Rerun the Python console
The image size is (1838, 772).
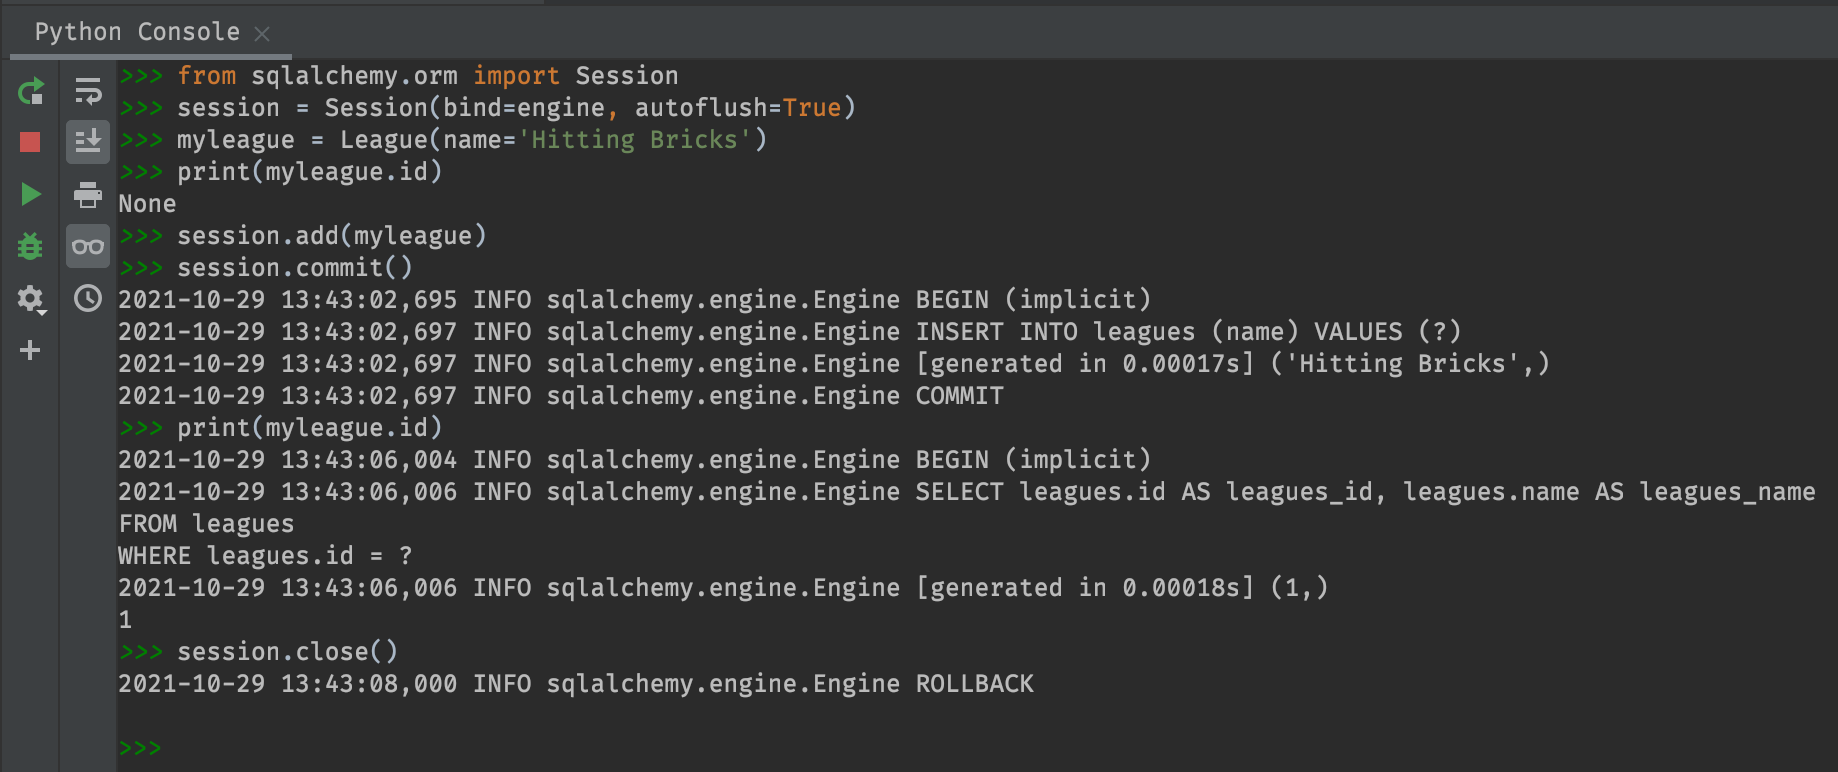(x=30, y=92)
